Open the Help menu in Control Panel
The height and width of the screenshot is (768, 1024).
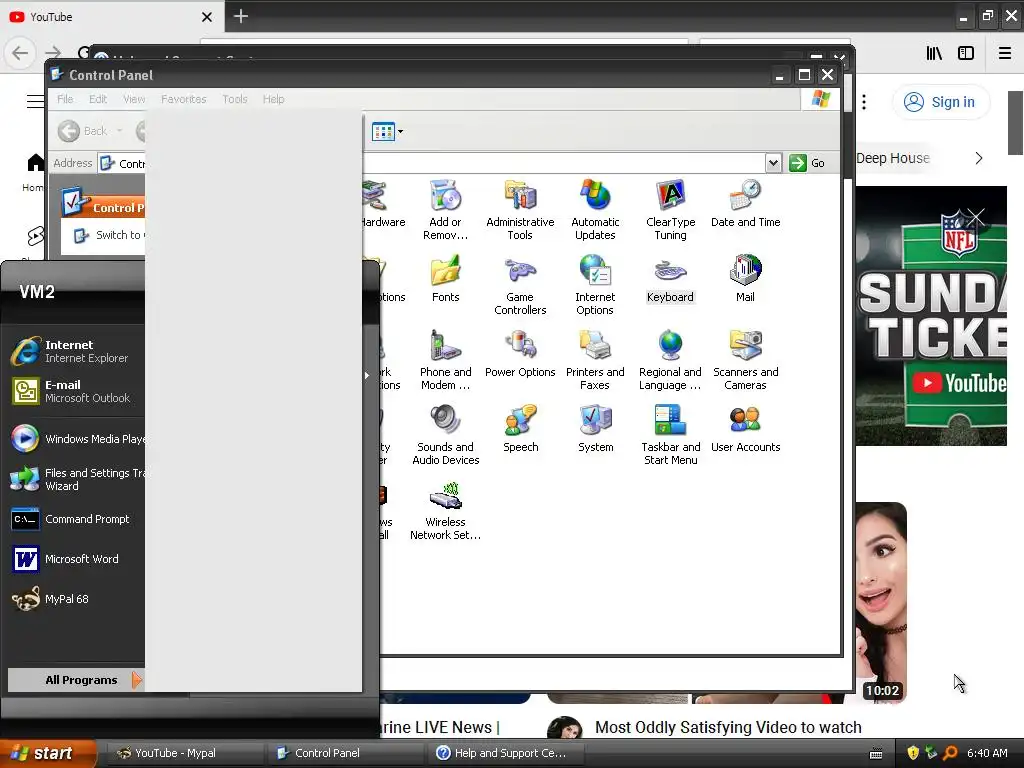274,99
